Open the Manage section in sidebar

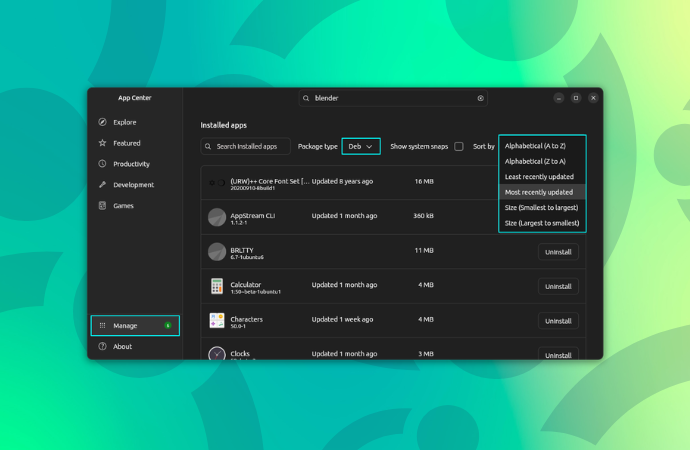click(135, 325)
